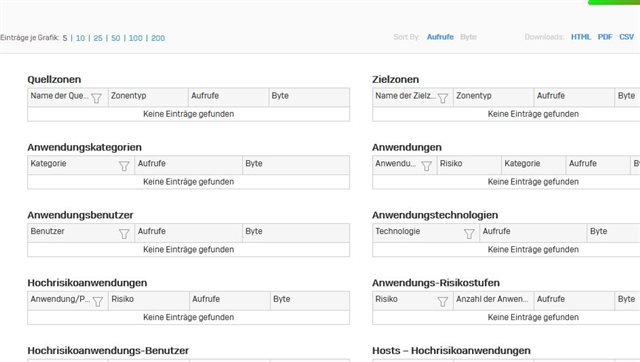Click the Anwendungsbenutzer section title

click(80, 215)
